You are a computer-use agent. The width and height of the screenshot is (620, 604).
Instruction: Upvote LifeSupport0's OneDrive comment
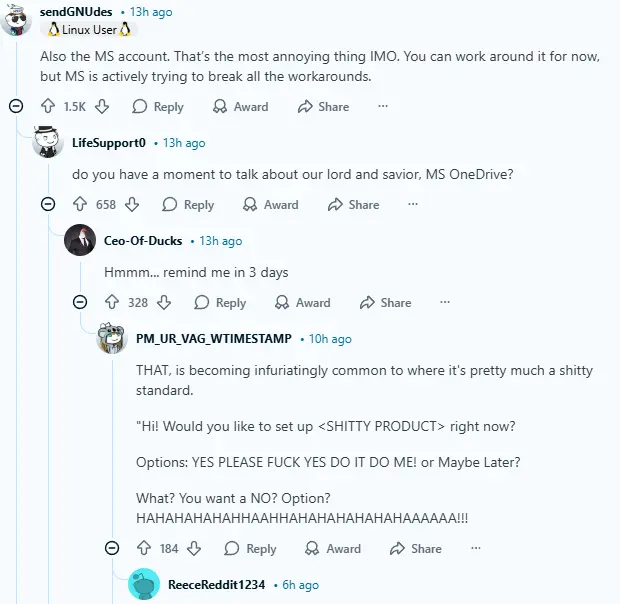[80, 204]
